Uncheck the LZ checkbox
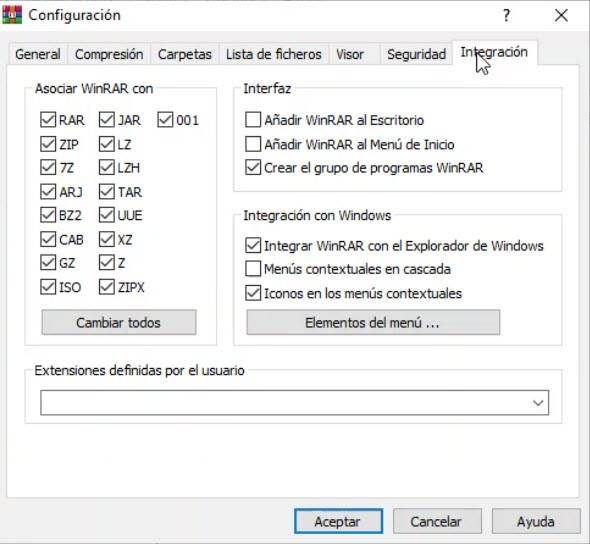Screen dimensions: 590x544 pyautogui.click(x=106, y=144)
